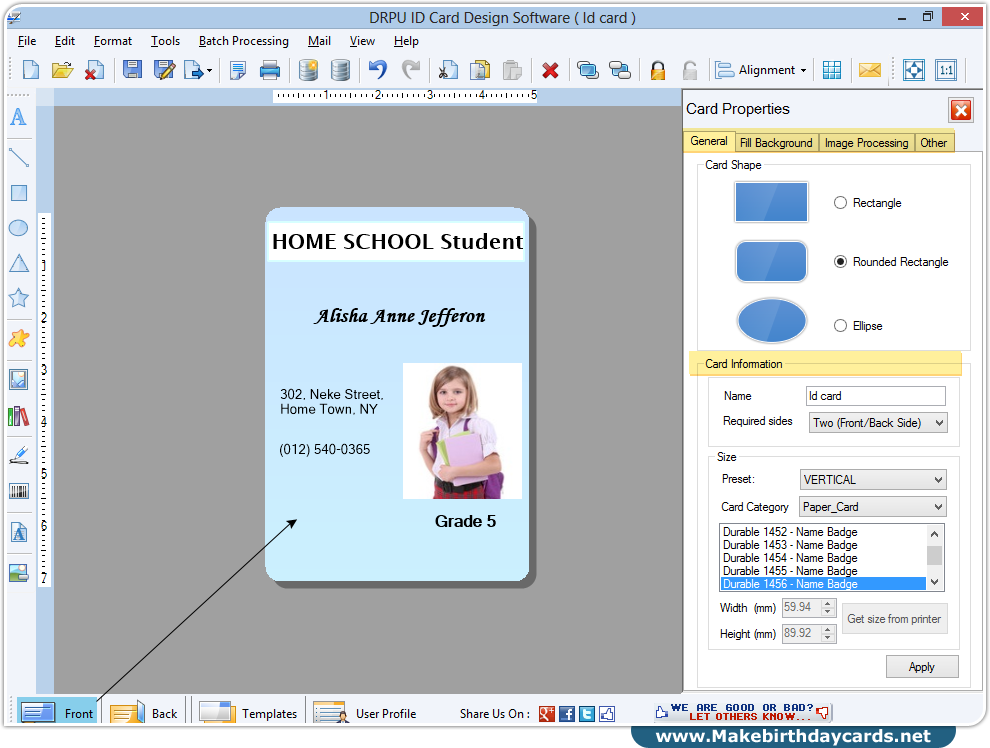990x748 pixels.
Task: Select the Line drawing tool
Action: pos(19,157)
